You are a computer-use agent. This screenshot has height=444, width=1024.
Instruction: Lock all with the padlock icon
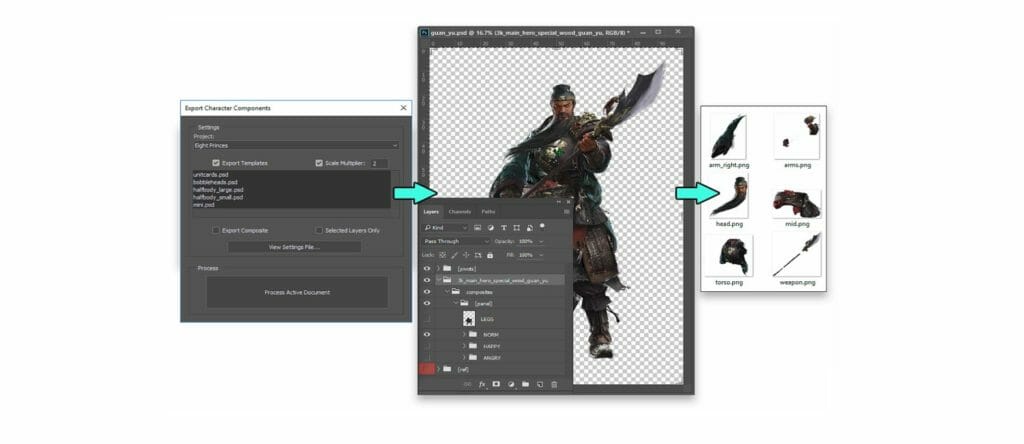[490, 255]
